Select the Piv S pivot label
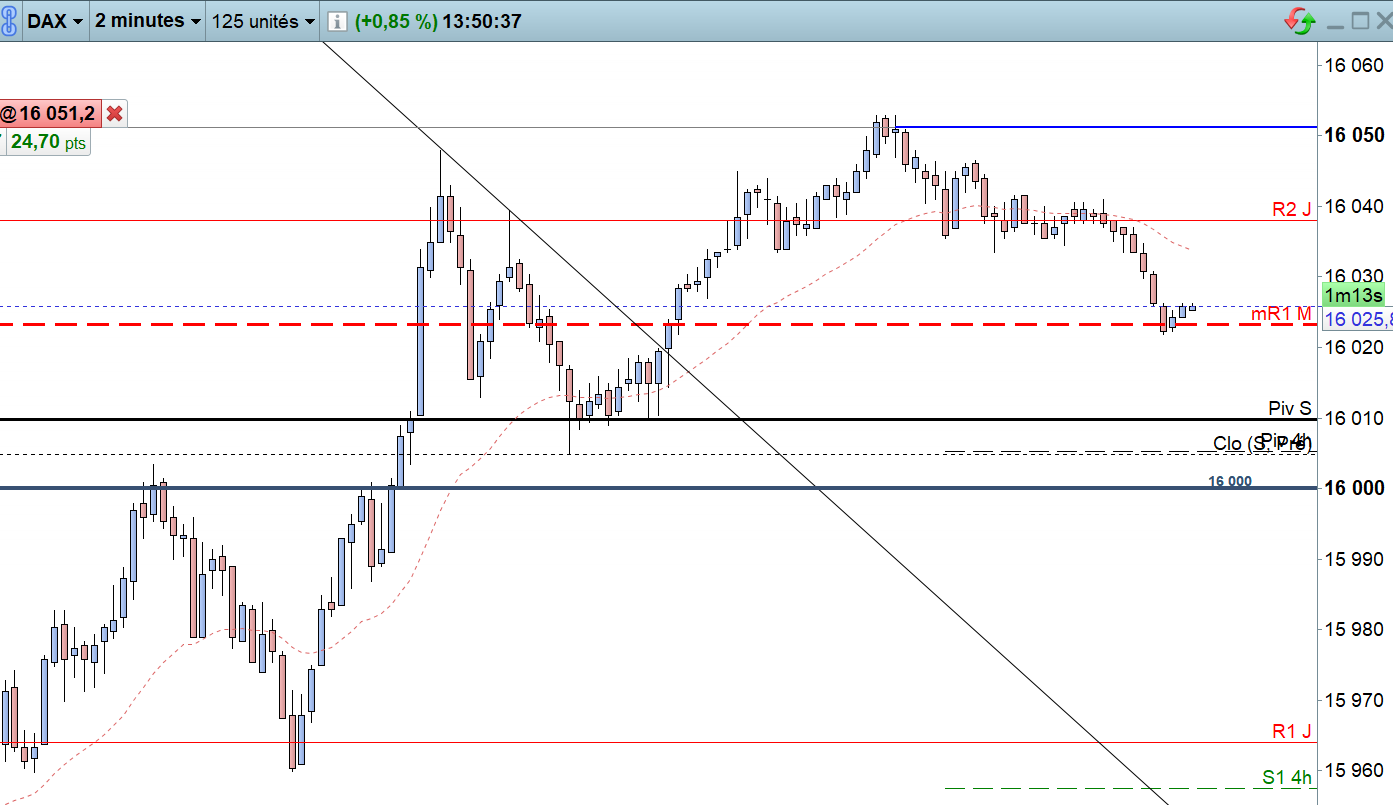 (x=1290, y=409)
